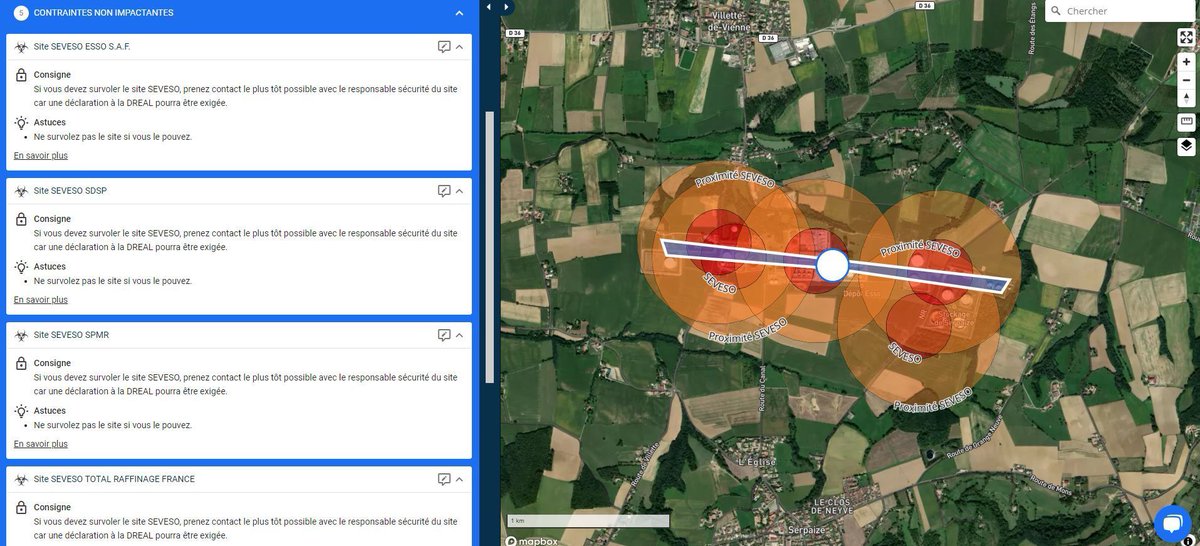Click the Astuces lightbulb icon in SDSP card
The height and width of the screenshot is (546, 1200).
[21, 267]
